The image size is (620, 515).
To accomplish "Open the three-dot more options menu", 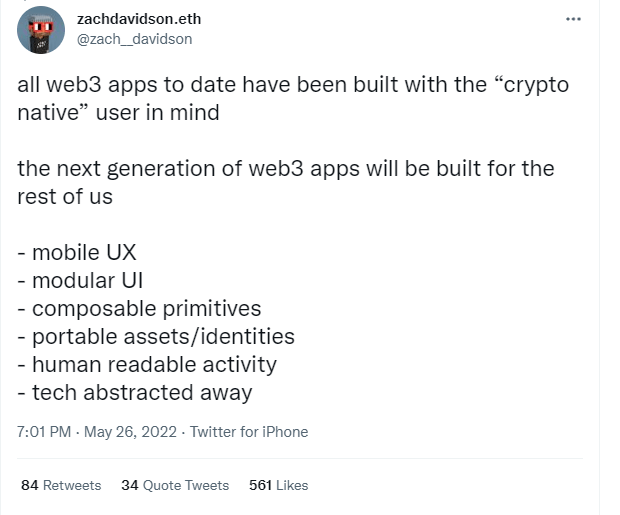I will click(x=573, y=19).
